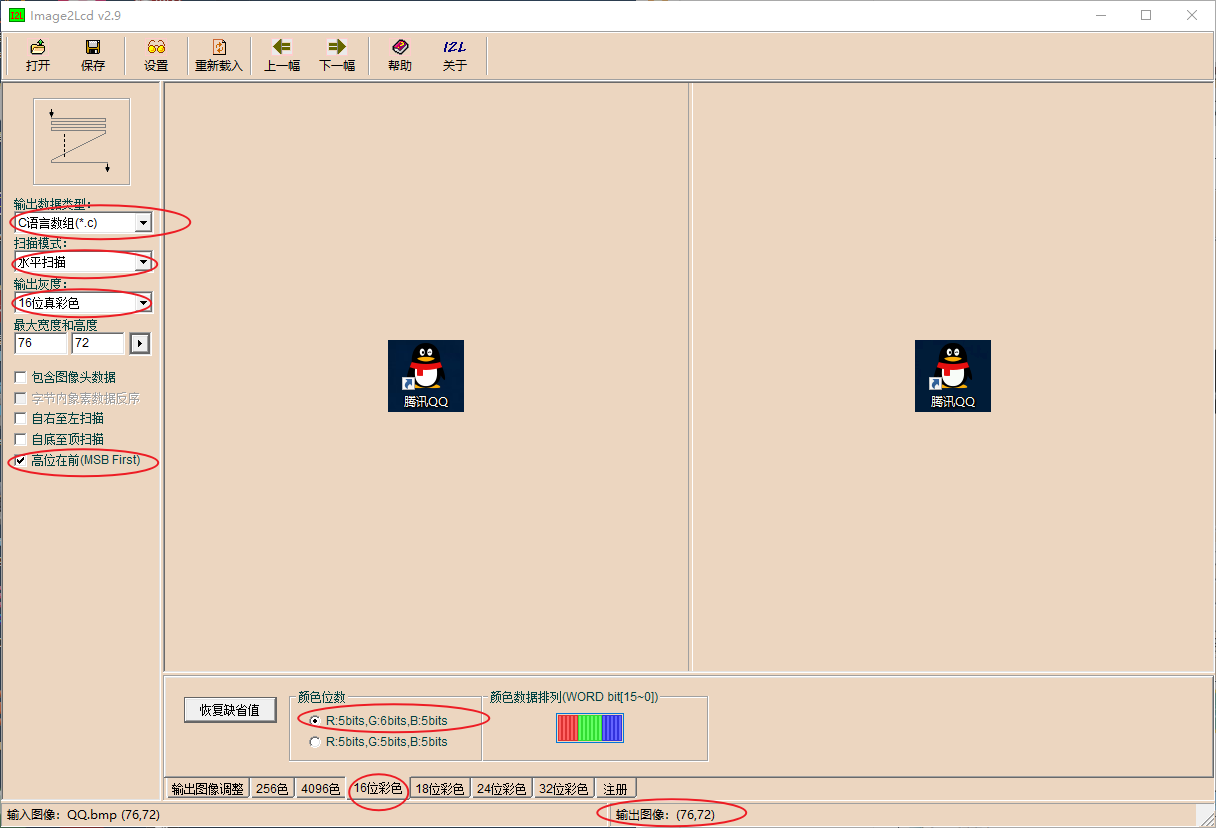Click the 恢复缺省值 button

pos(230,710)
